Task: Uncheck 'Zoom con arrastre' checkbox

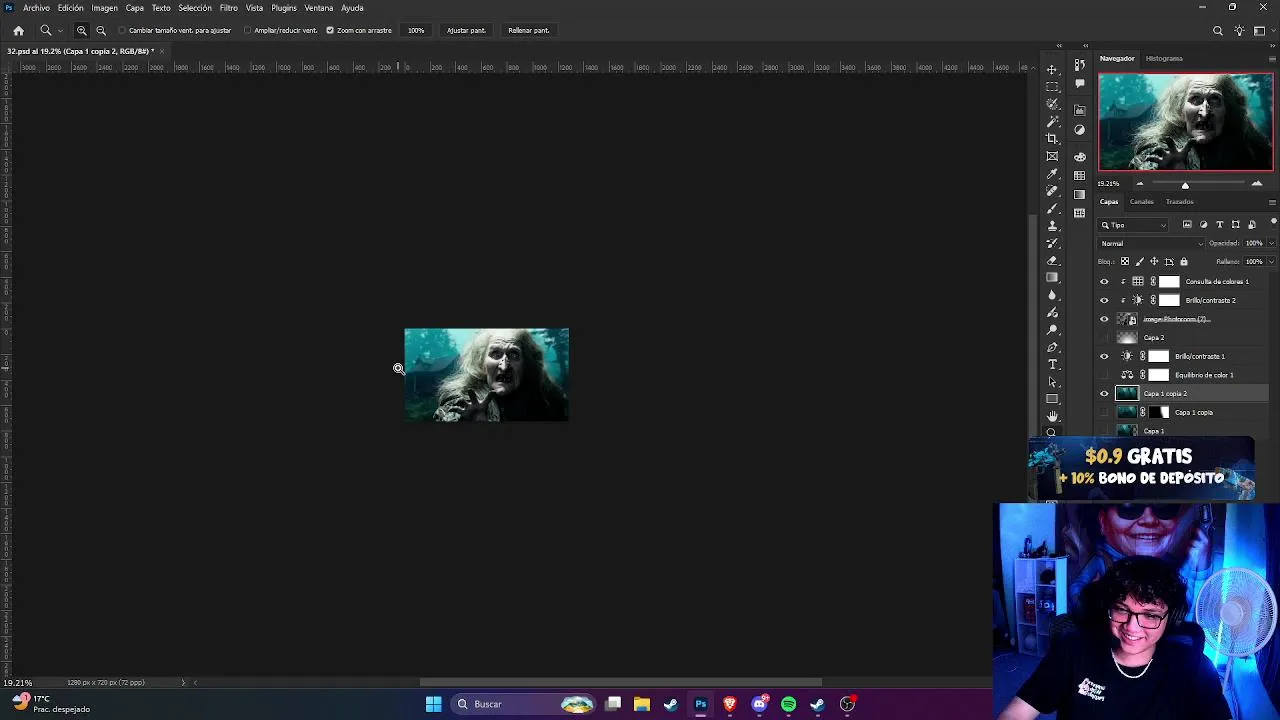Action: pyautogui.click(x=330, y=30)
